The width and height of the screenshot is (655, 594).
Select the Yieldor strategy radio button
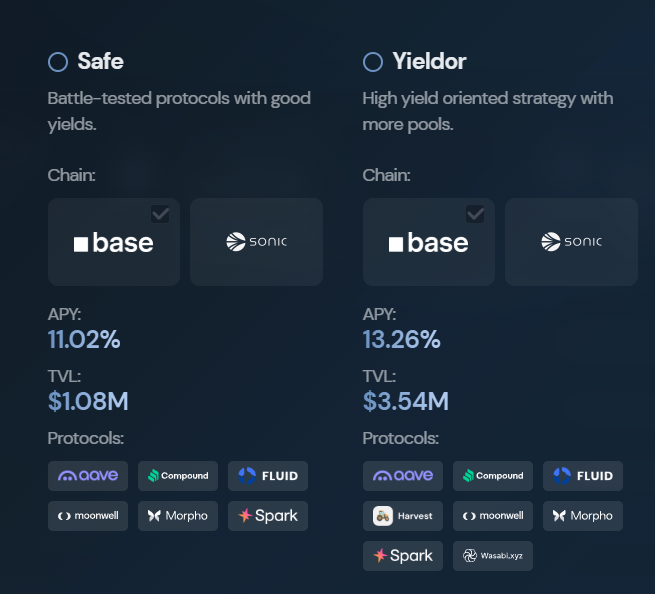(373, 62)
